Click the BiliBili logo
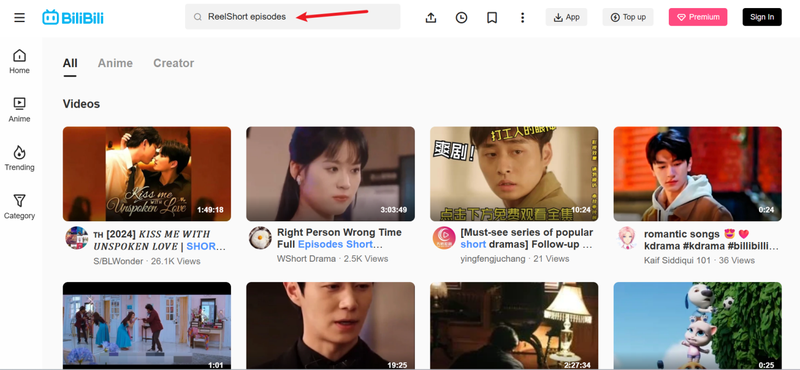Viewport: 800px width, 370px height. click(73, 17)
